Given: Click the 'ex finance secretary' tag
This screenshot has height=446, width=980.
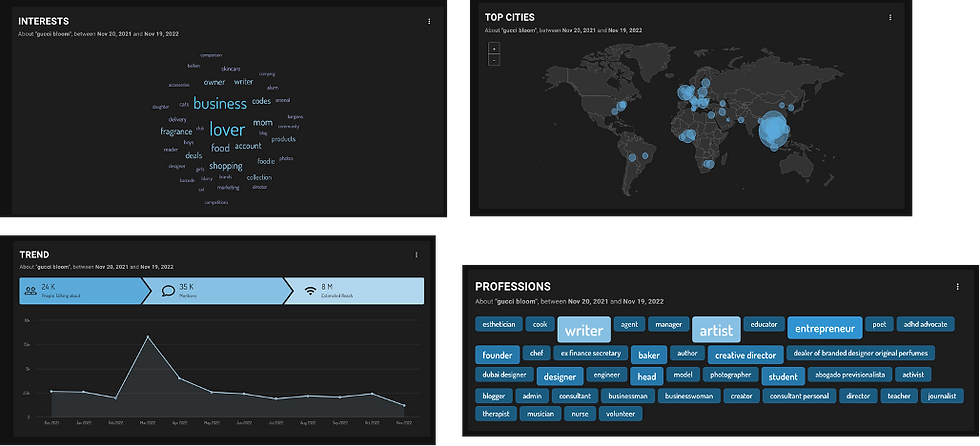Looking at the screenshot, I should (x=591, y=353).
